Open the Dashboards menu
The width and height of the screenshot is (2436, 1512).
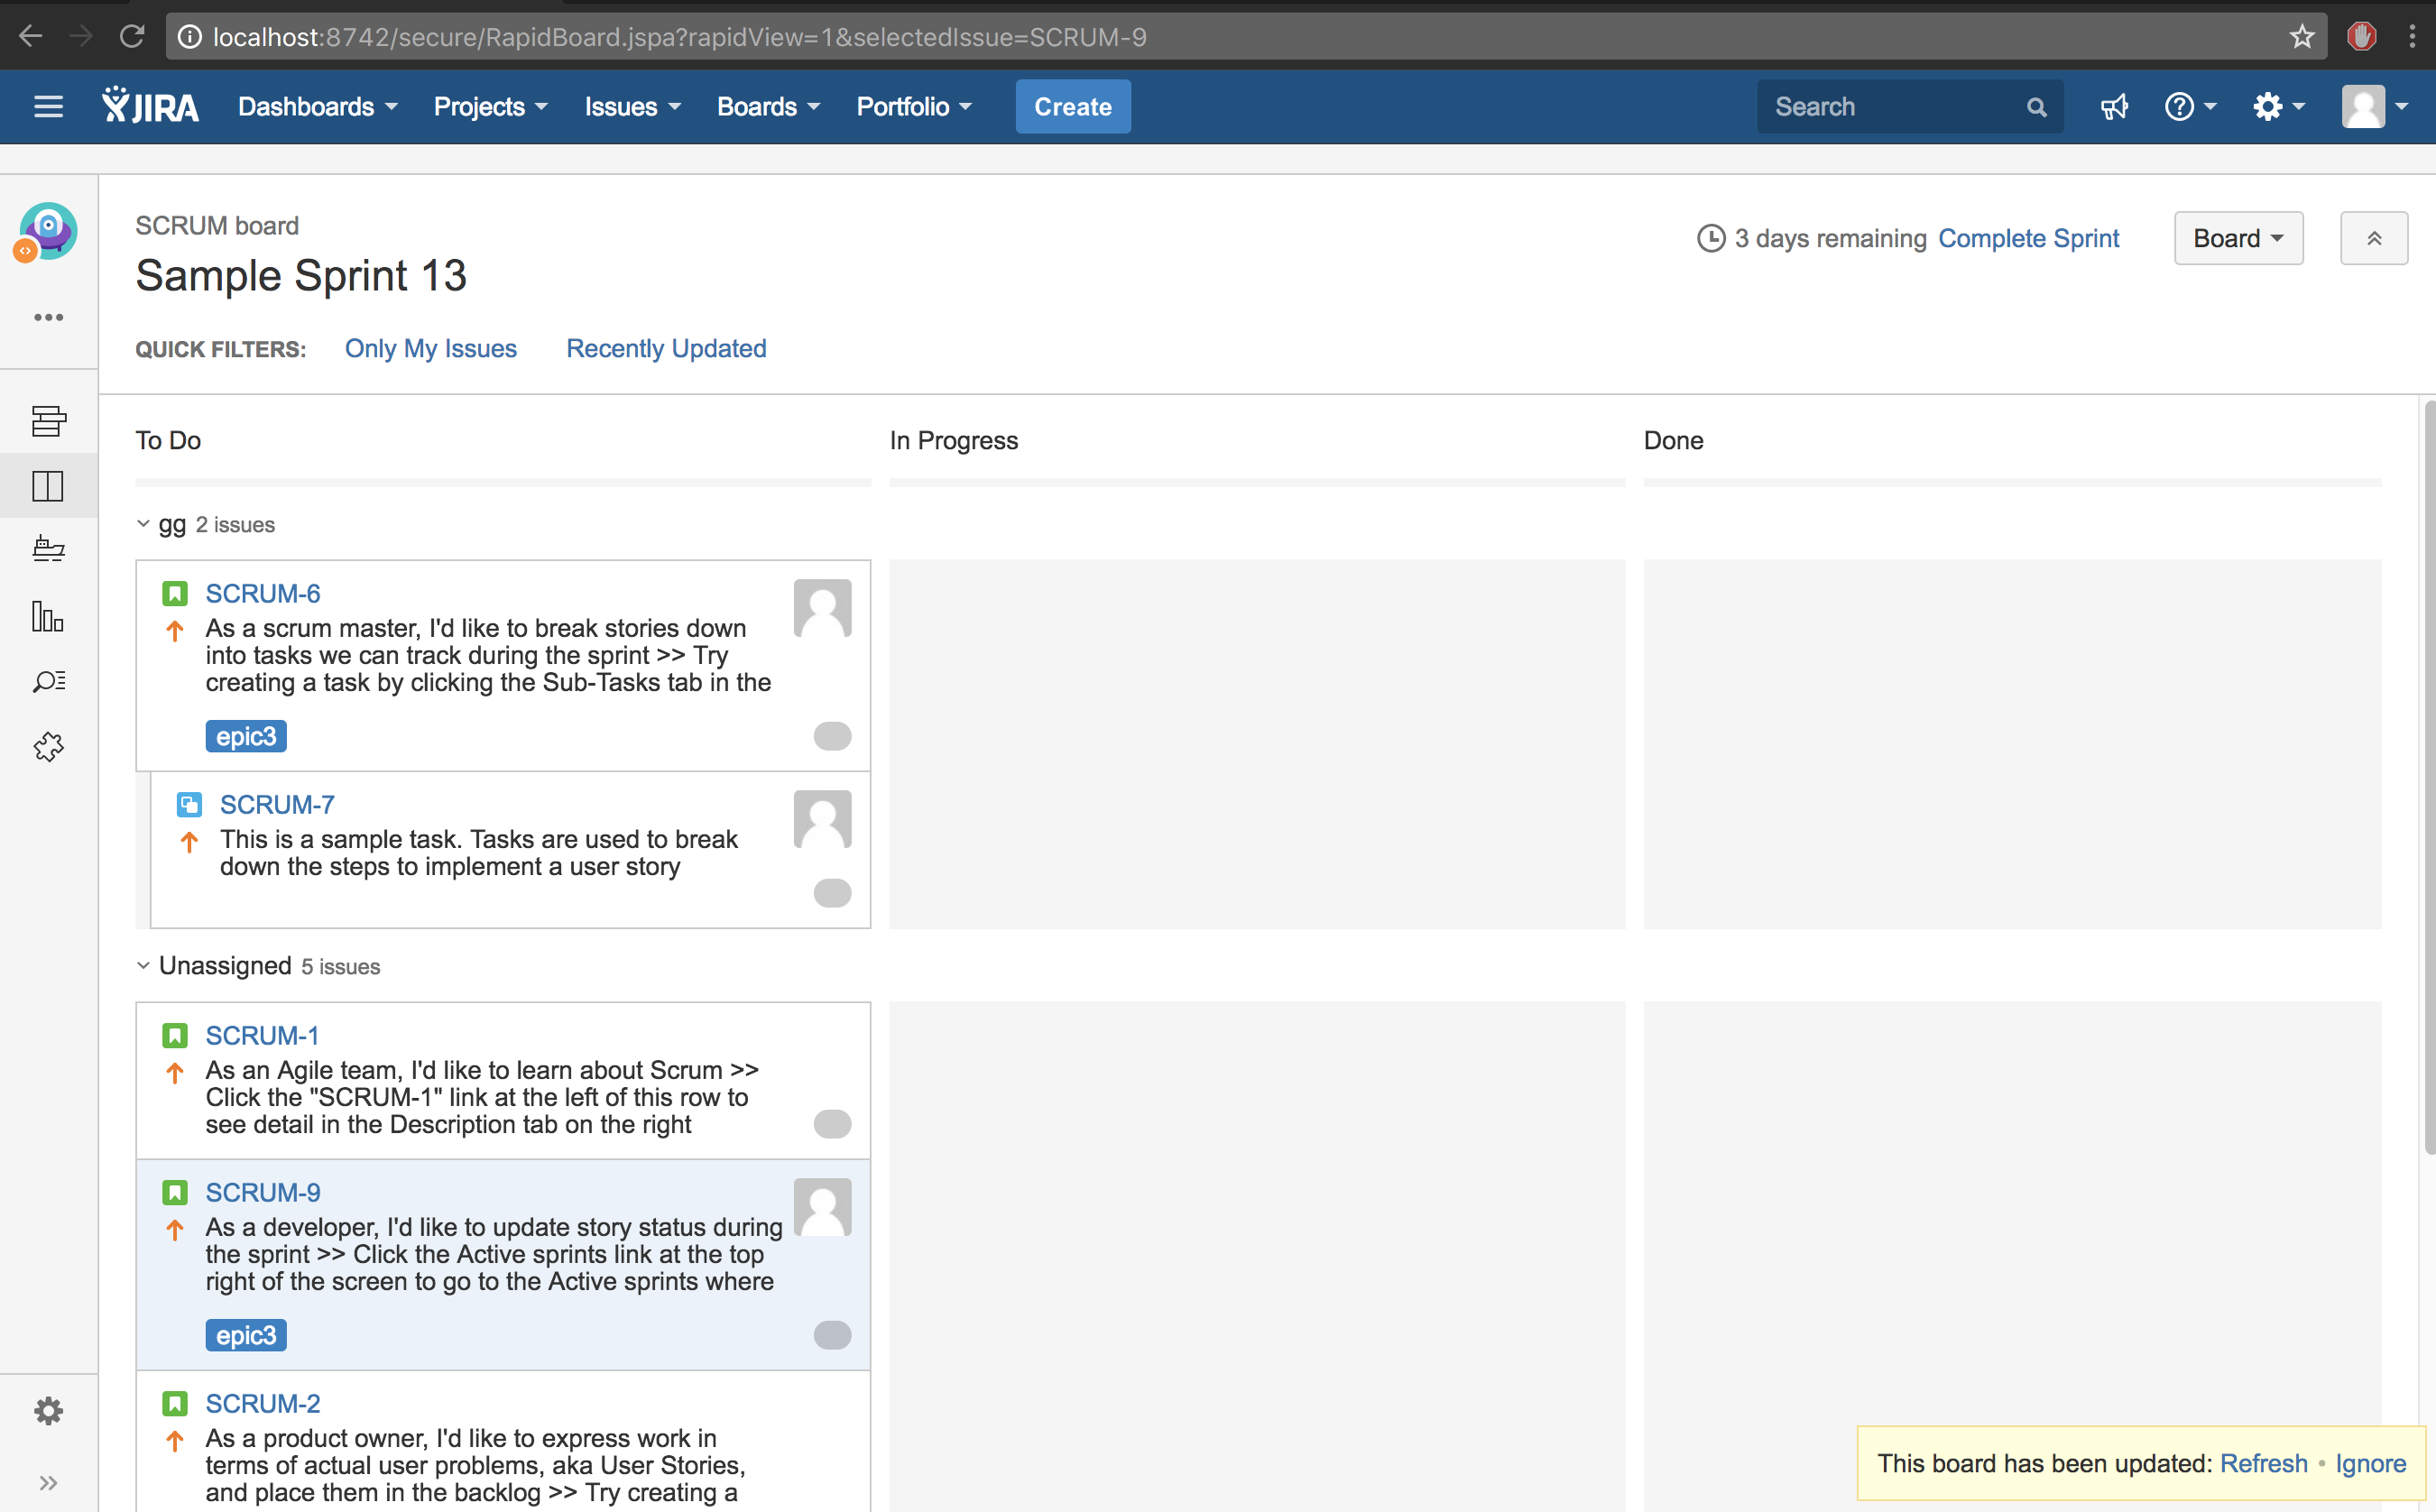(317, 107)
